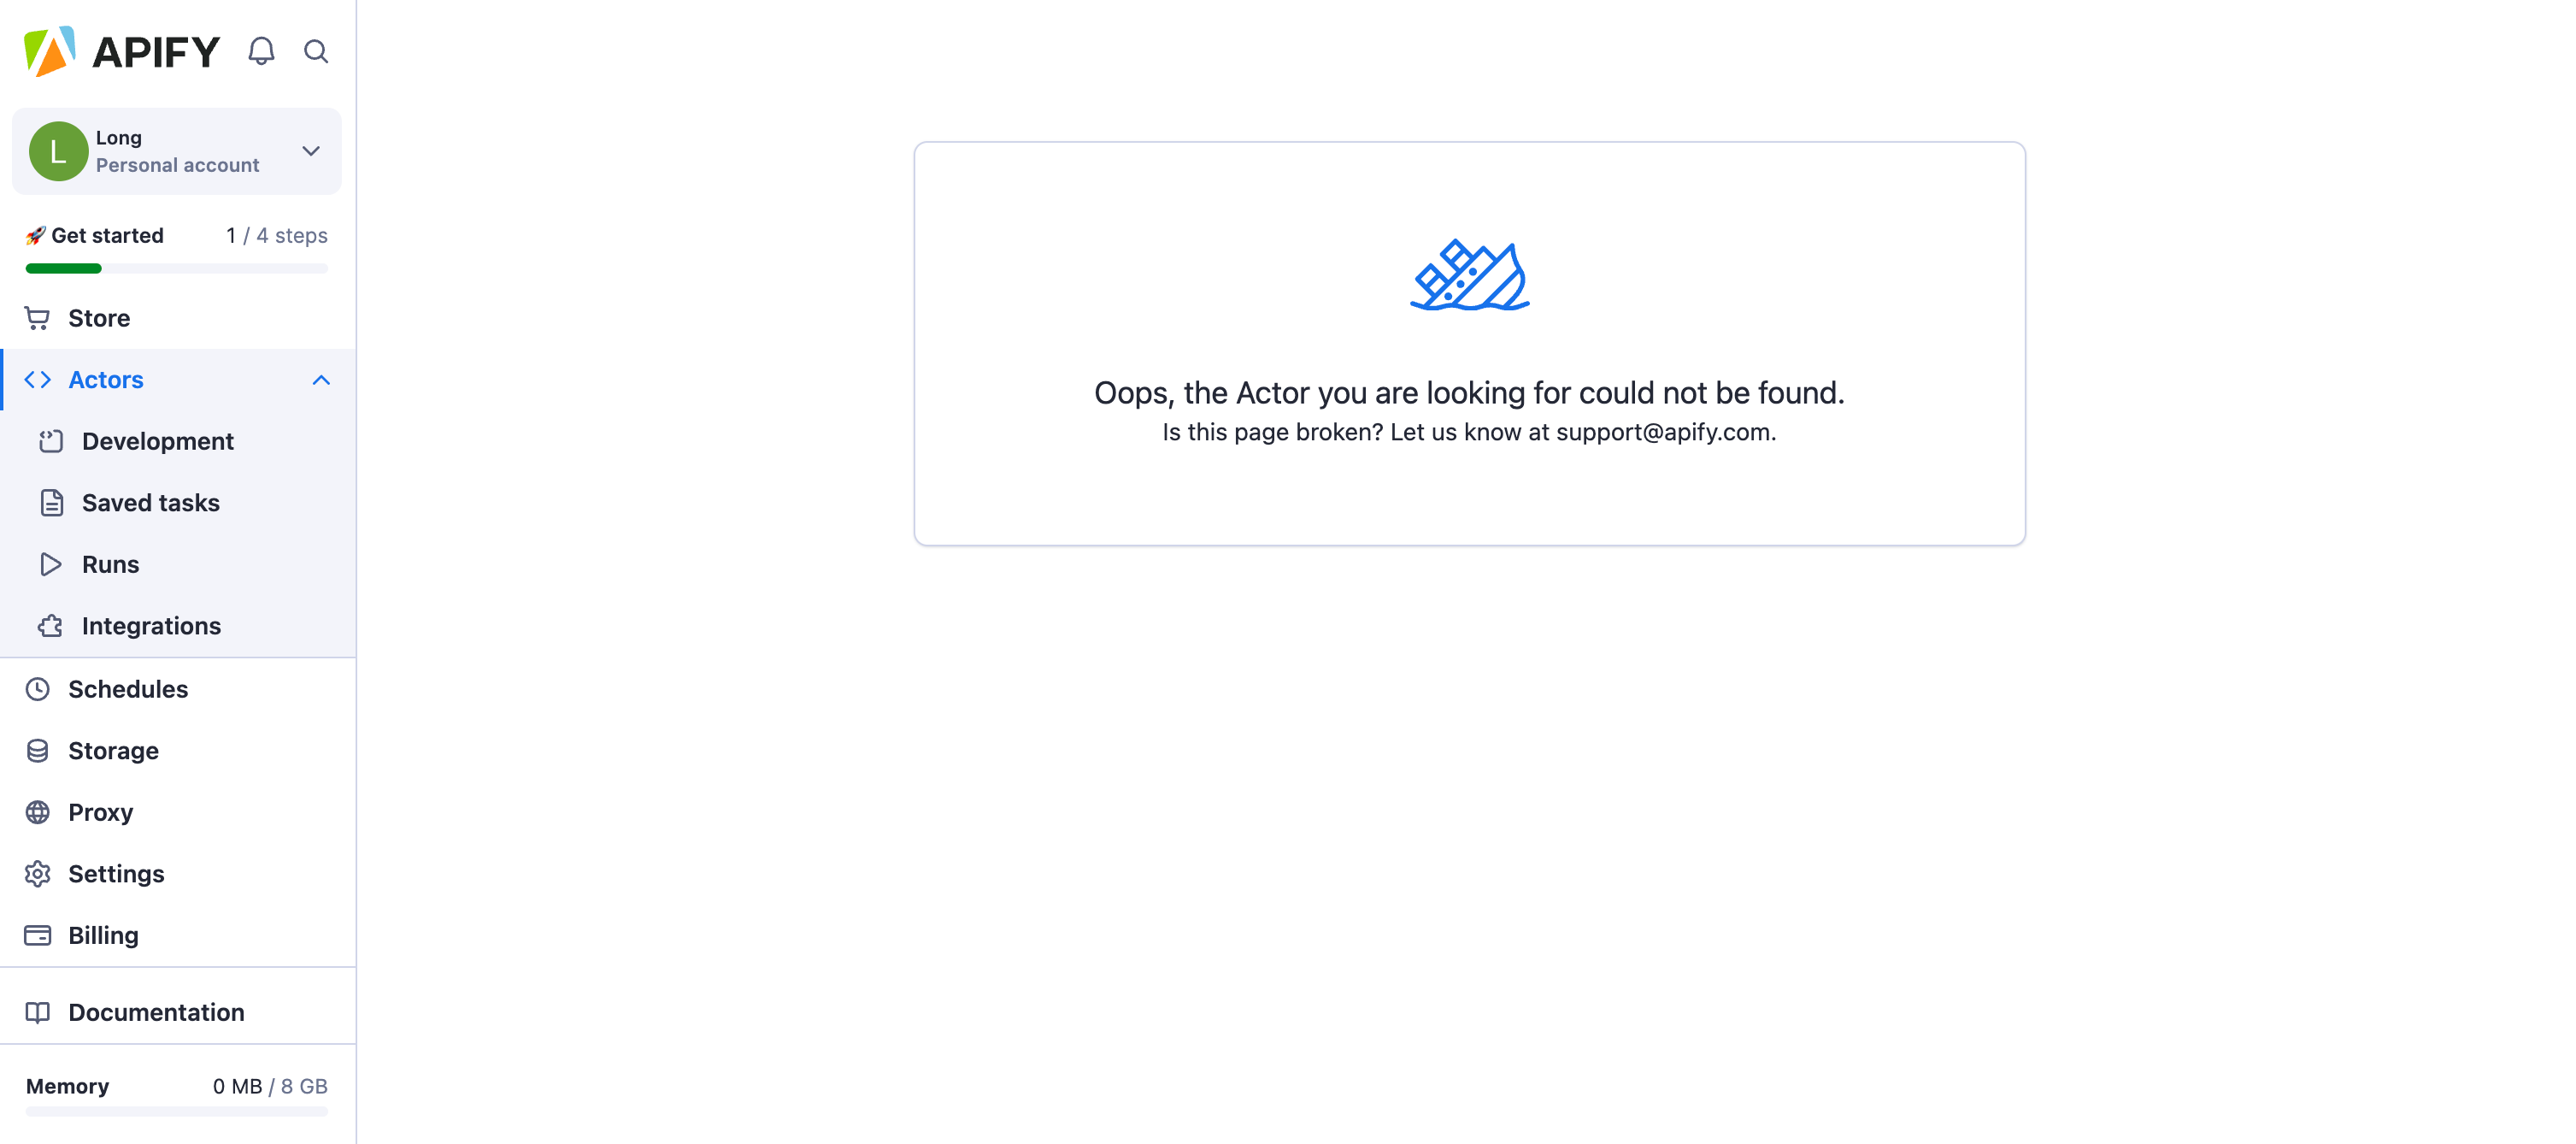Image resolution: width=2576 pixels, height=1144 pixels.
Task: Open the notifications bell icon
Action: [x=261, y=51]
